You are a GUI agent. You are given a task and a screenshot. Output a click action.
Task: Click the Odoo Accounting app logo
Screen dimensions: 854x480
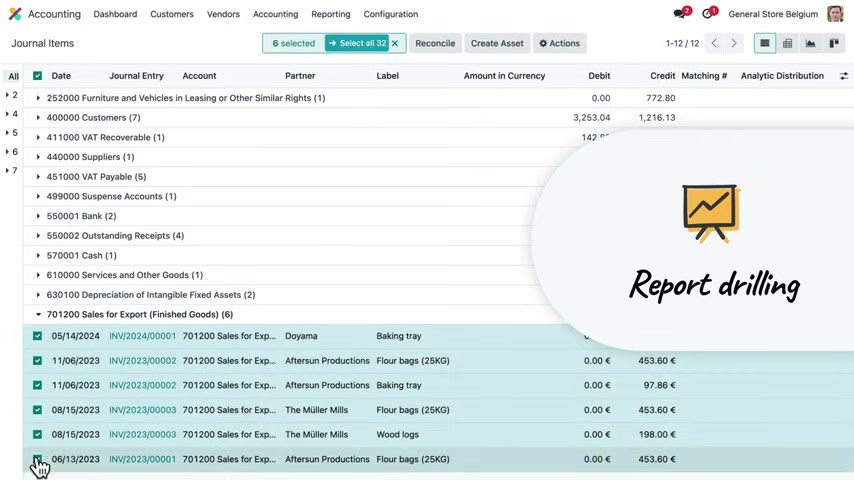tap(15, 14)
